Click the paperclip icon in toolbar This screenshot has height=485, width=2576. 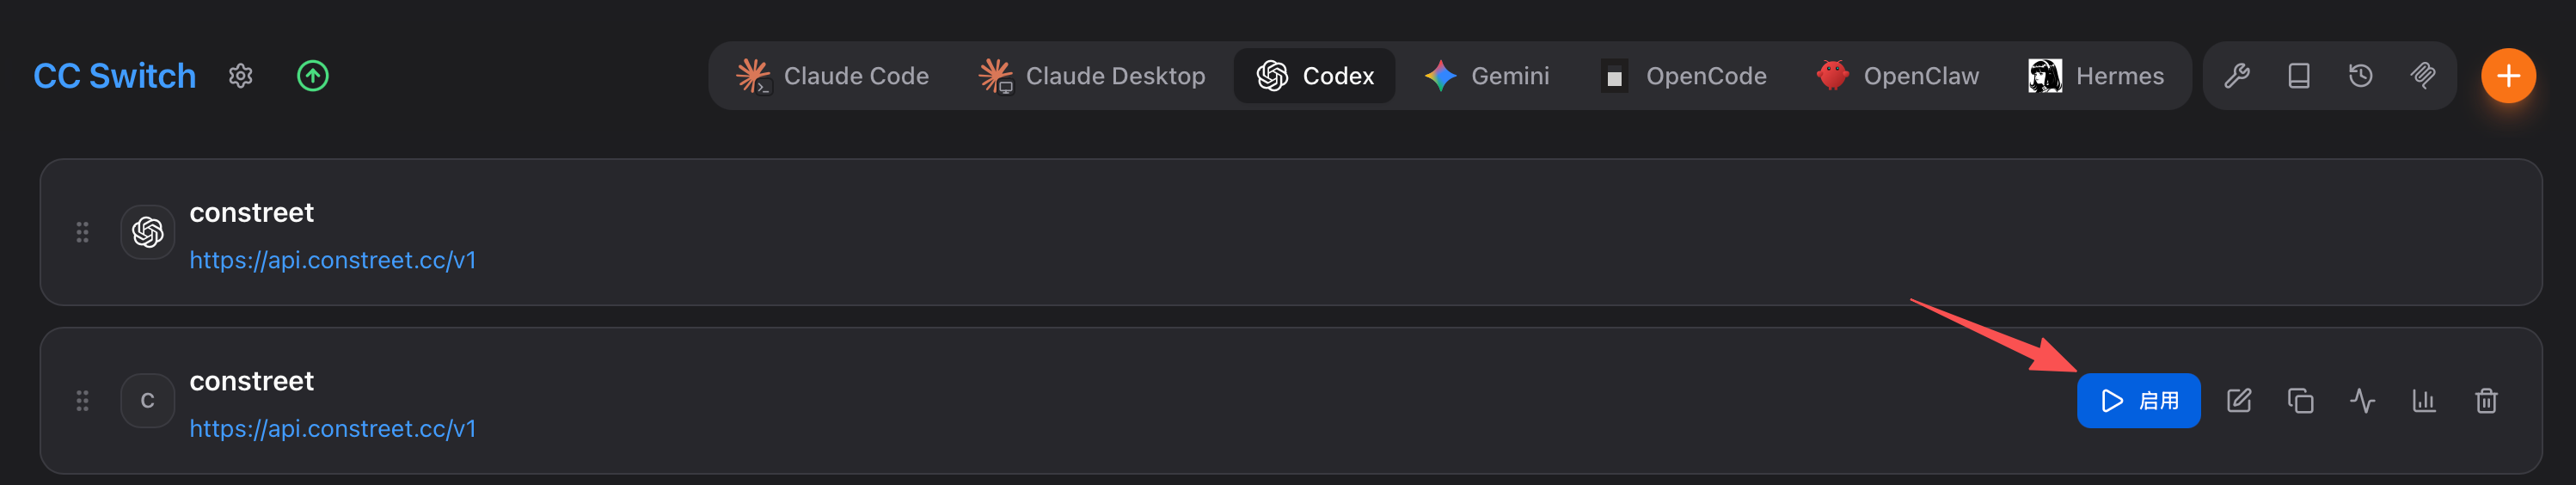pos(2423,76)
